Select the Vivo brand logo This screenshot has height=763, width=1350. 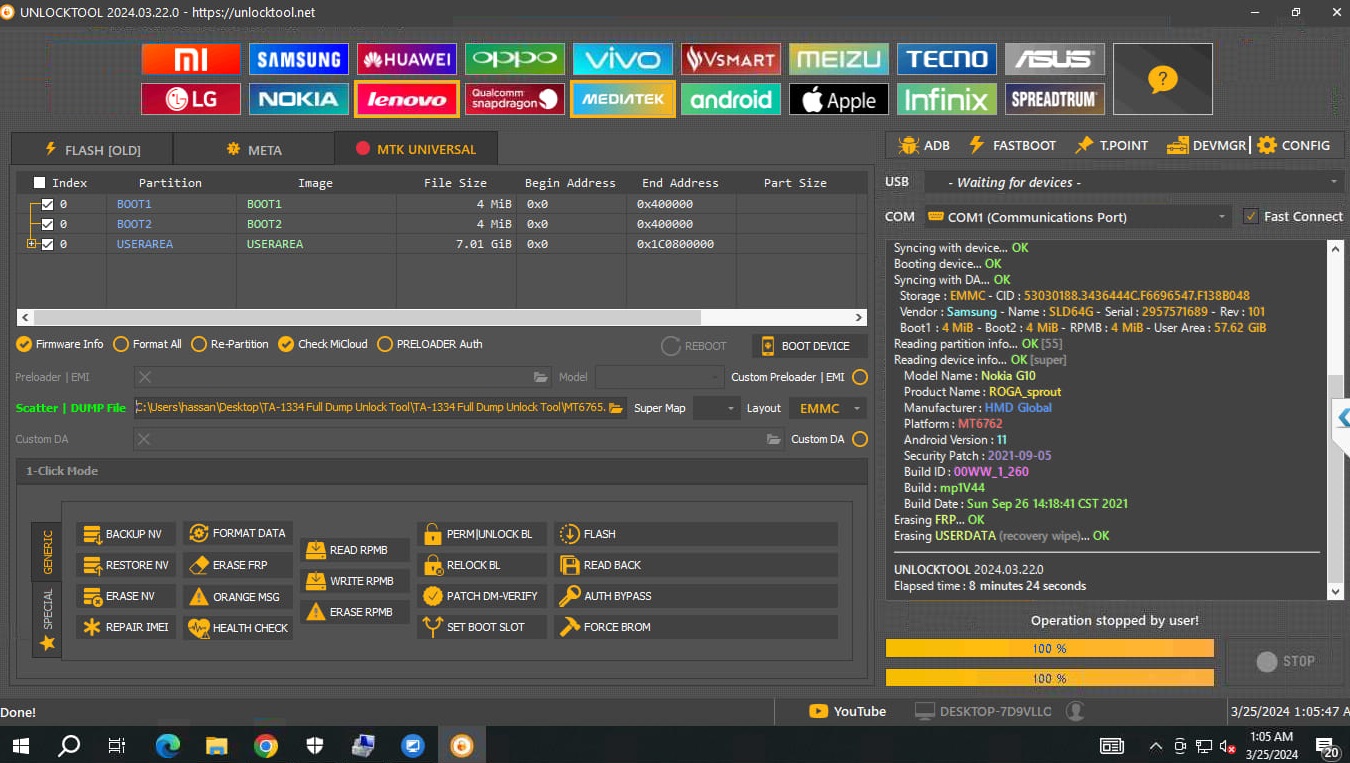(623, 59)
